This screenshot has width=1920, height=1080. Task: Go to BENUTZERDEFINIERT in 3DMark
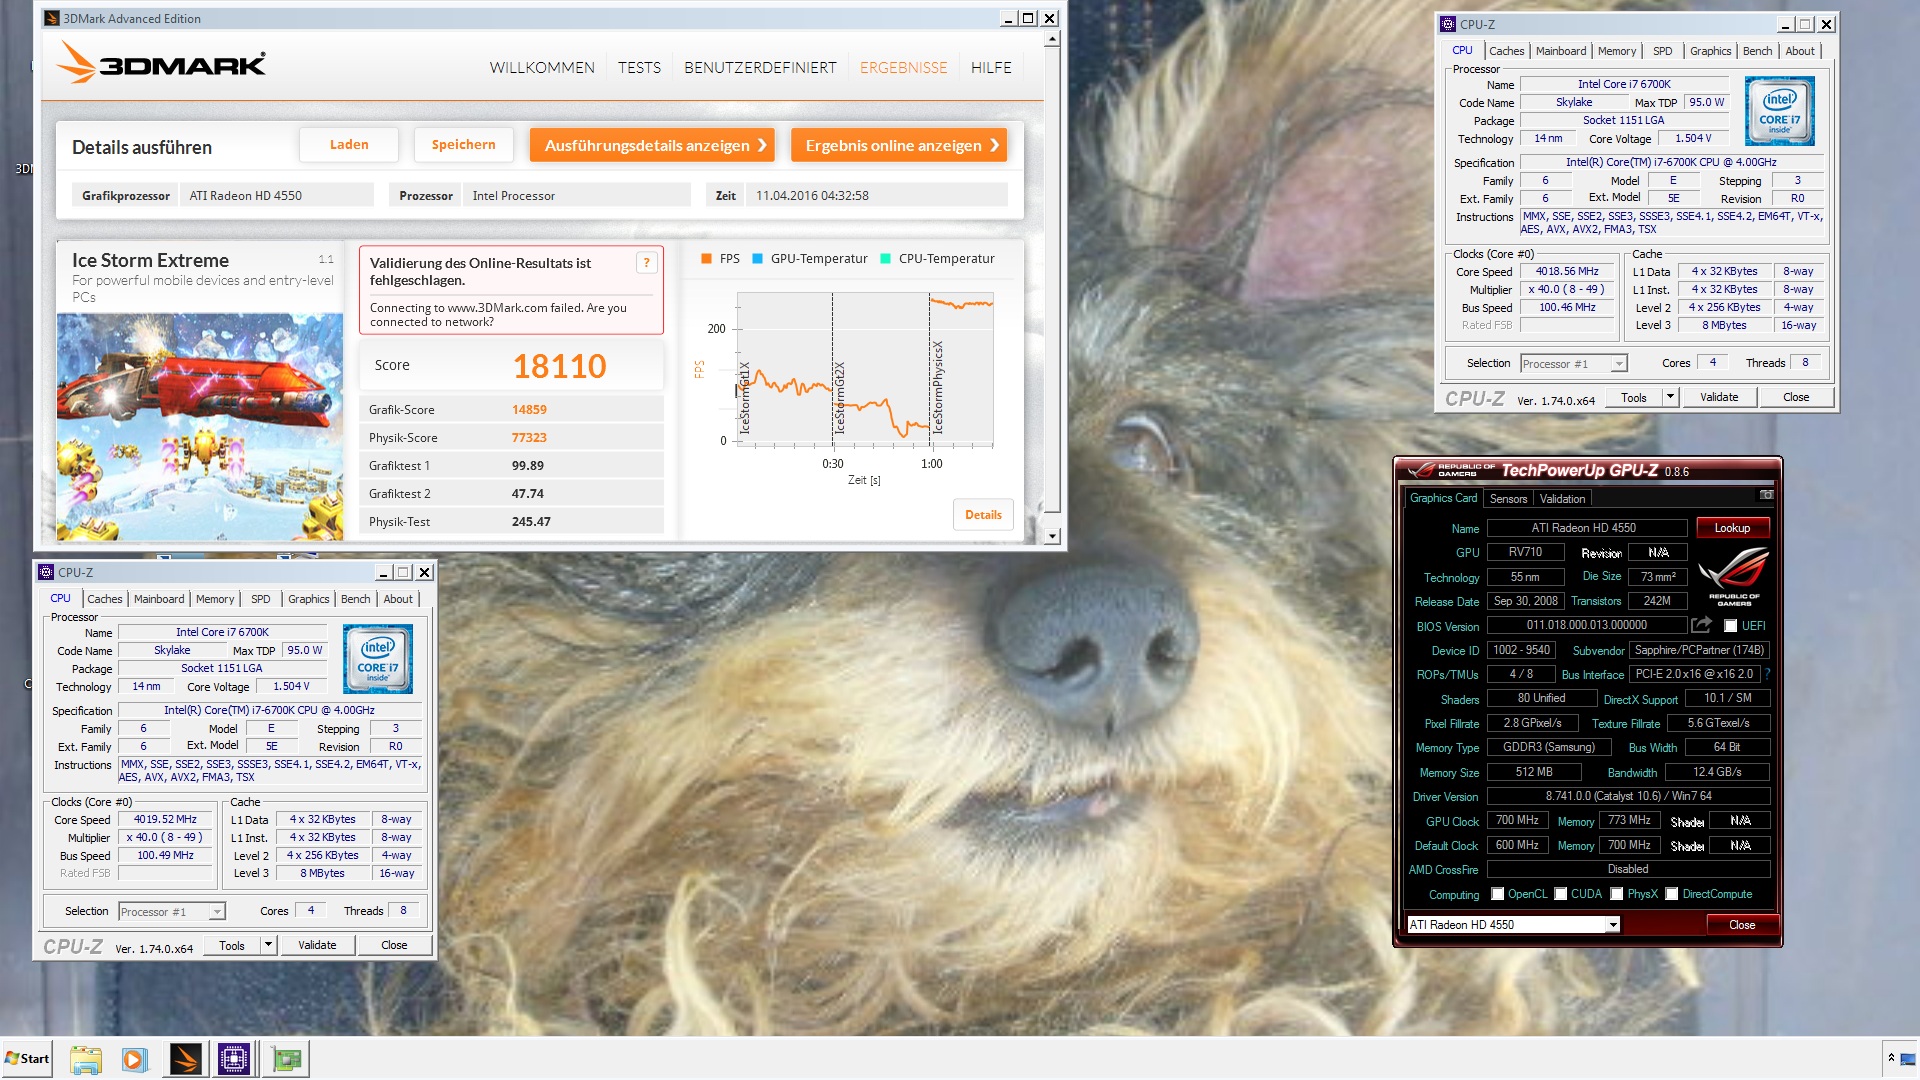pos(760,67)
